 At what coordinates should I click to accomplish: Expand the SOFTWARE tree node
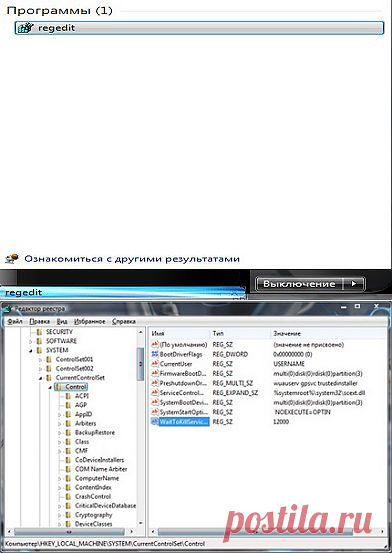tap(31, 341)
